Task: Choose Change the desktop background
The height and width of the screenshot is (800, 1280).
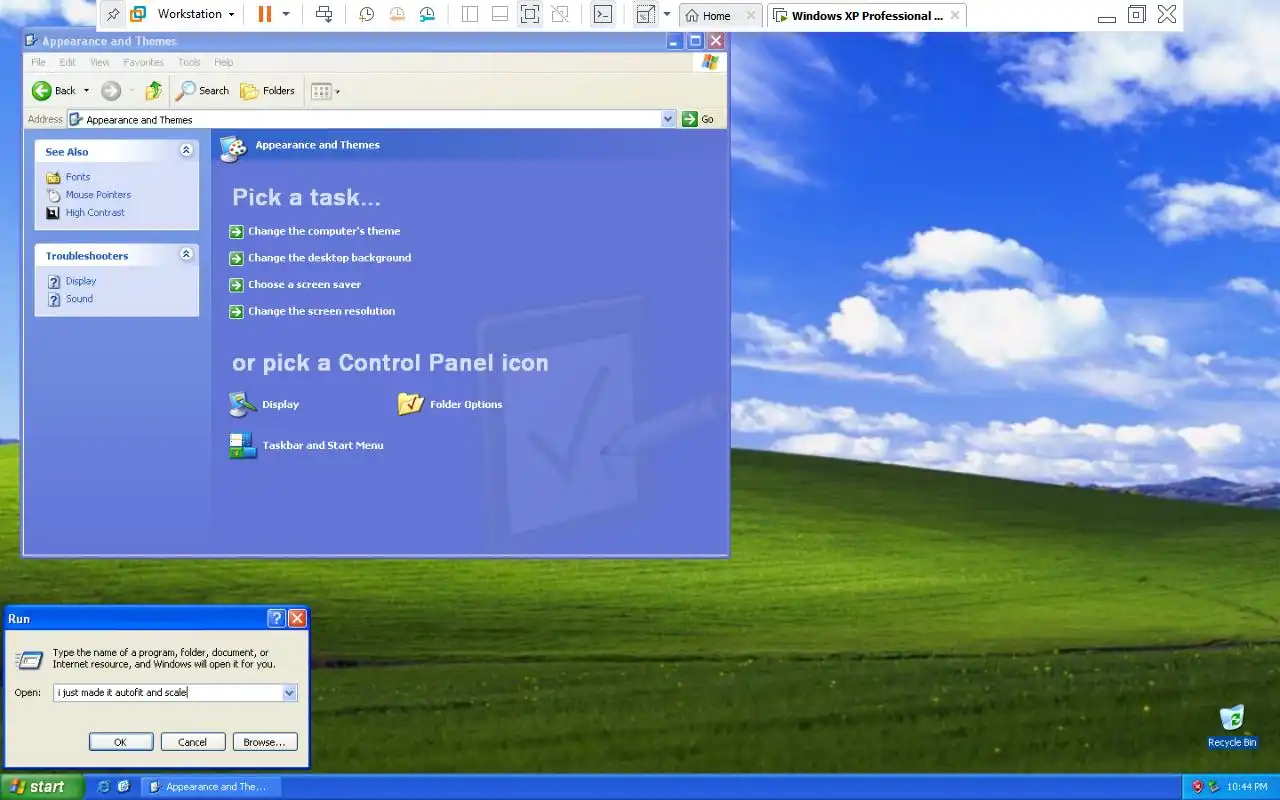Action: click(x=329, y=258)
